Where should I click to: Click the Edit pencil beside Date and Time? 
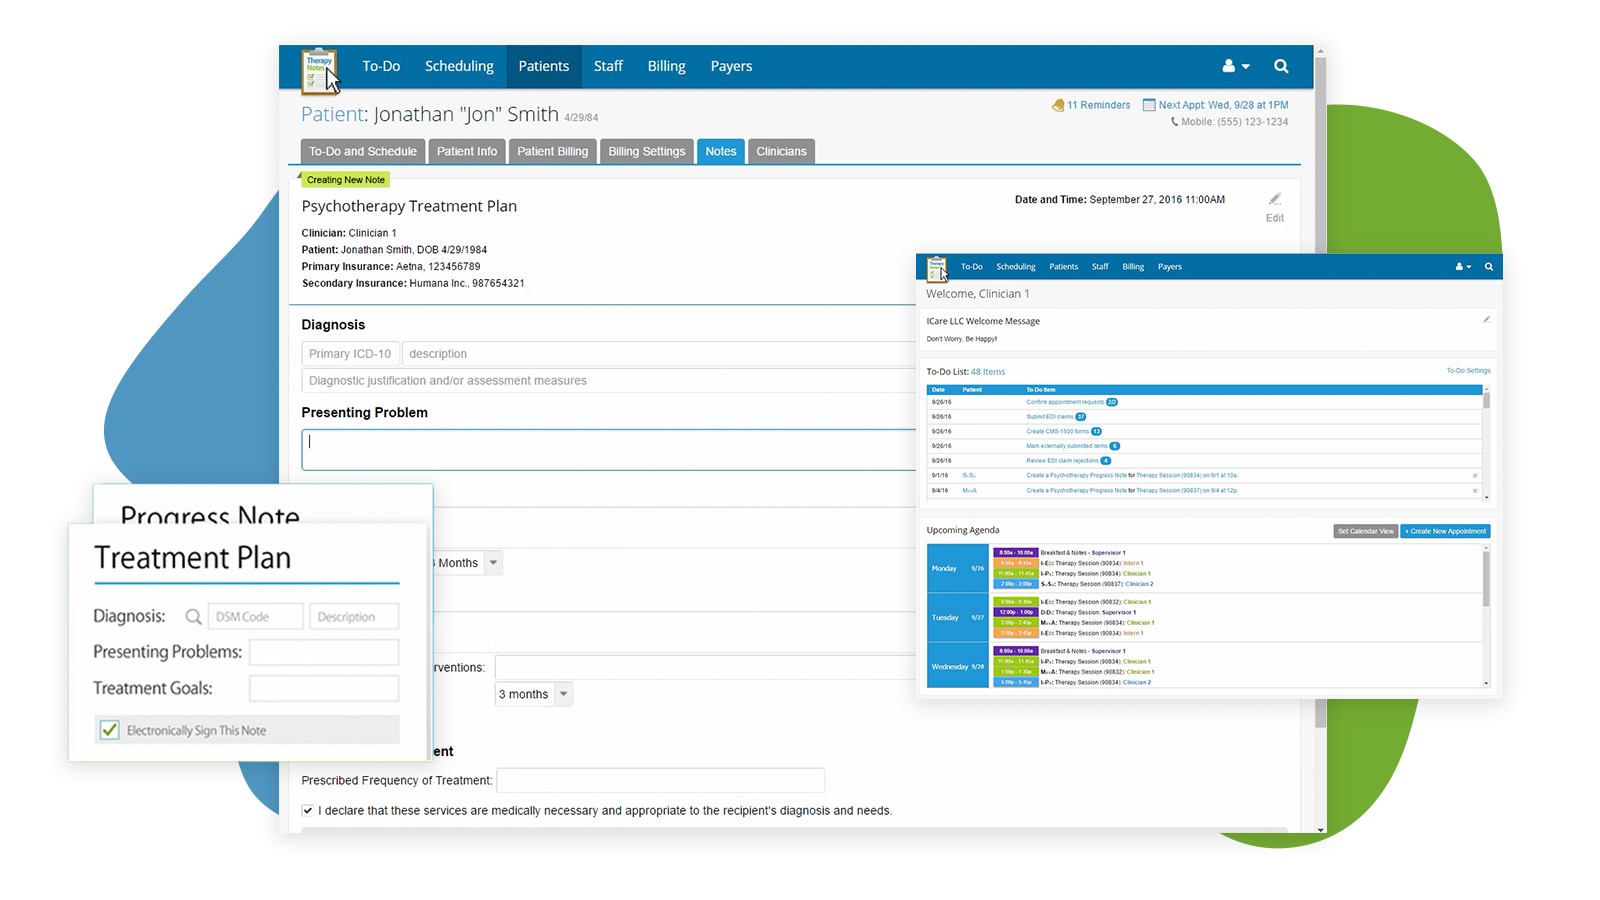point(1274,200)
